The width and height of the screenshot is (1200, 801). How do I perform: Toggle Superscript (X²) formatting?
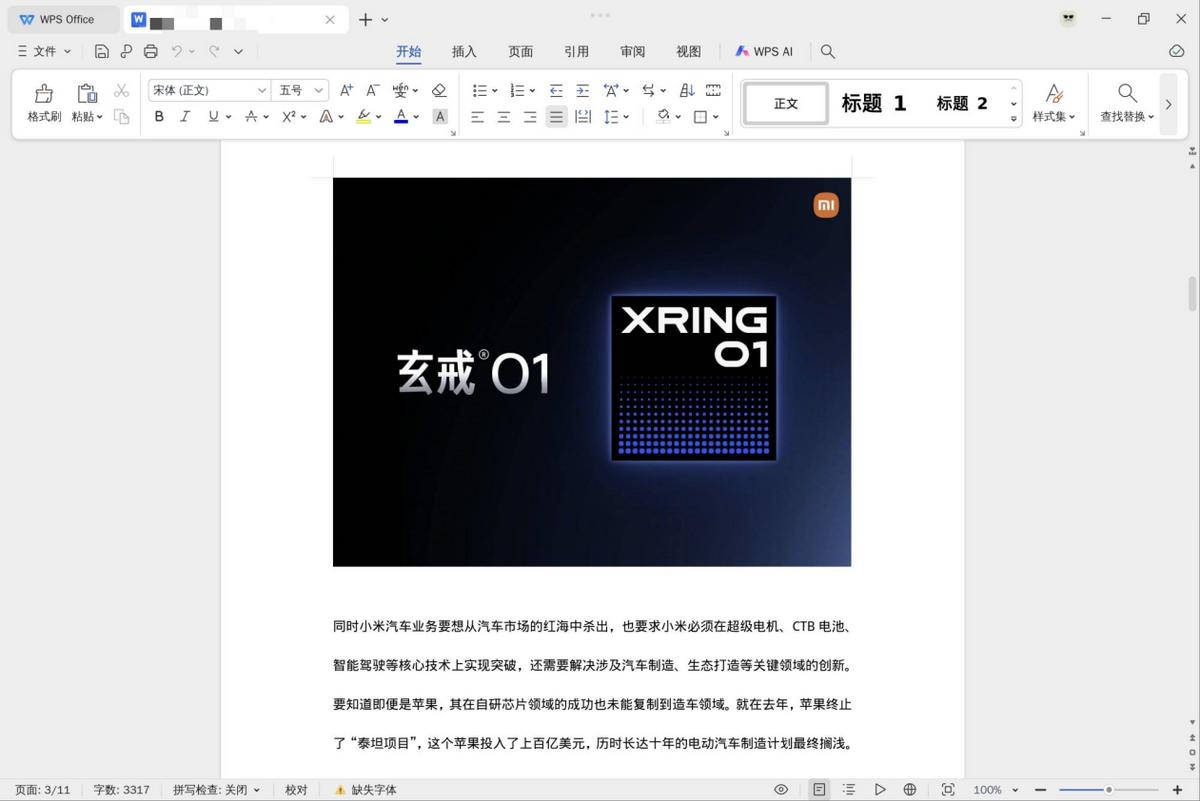pyautogui.click(x=288, y=117)
